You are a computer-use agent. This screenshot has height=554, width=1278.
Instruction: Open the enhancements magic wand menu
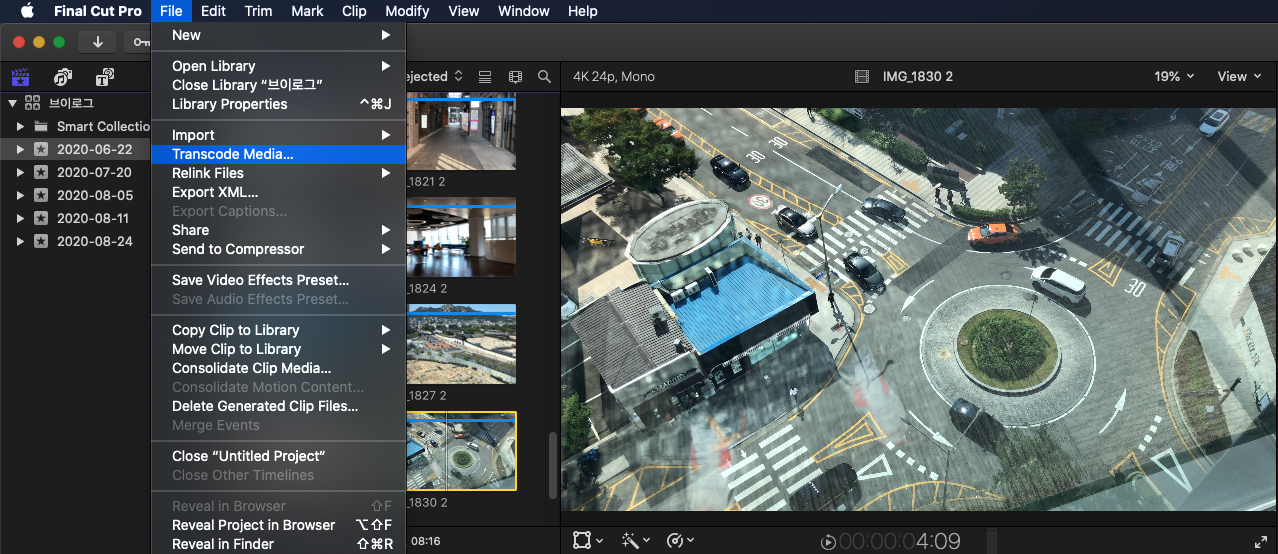pos(636,540)
